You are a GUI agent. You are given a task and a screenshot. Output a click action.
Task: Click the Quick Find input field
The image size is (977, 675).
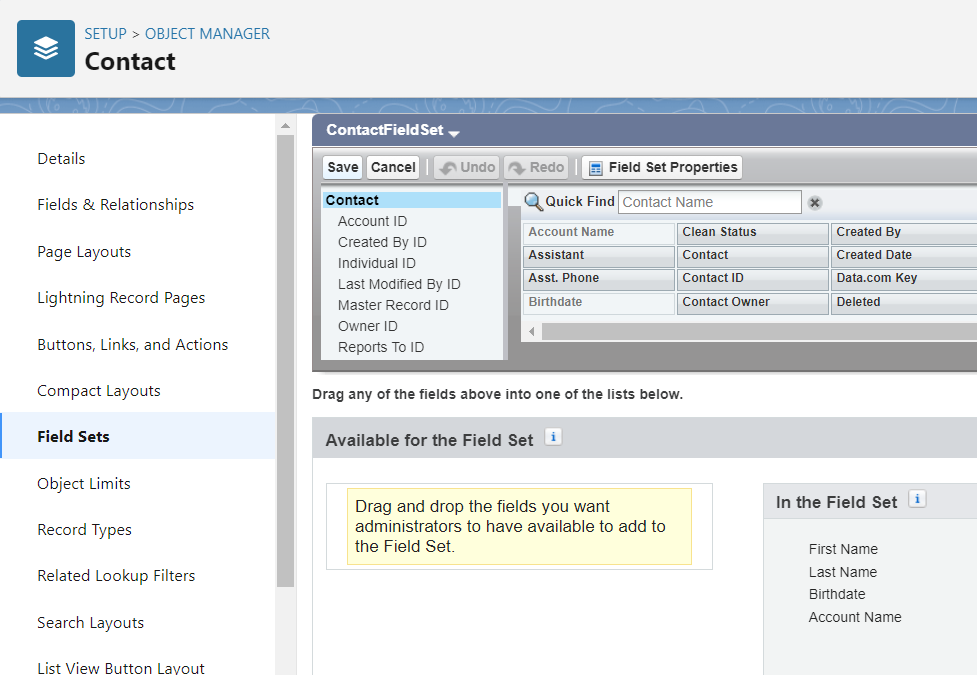click(x=709, y=202)
